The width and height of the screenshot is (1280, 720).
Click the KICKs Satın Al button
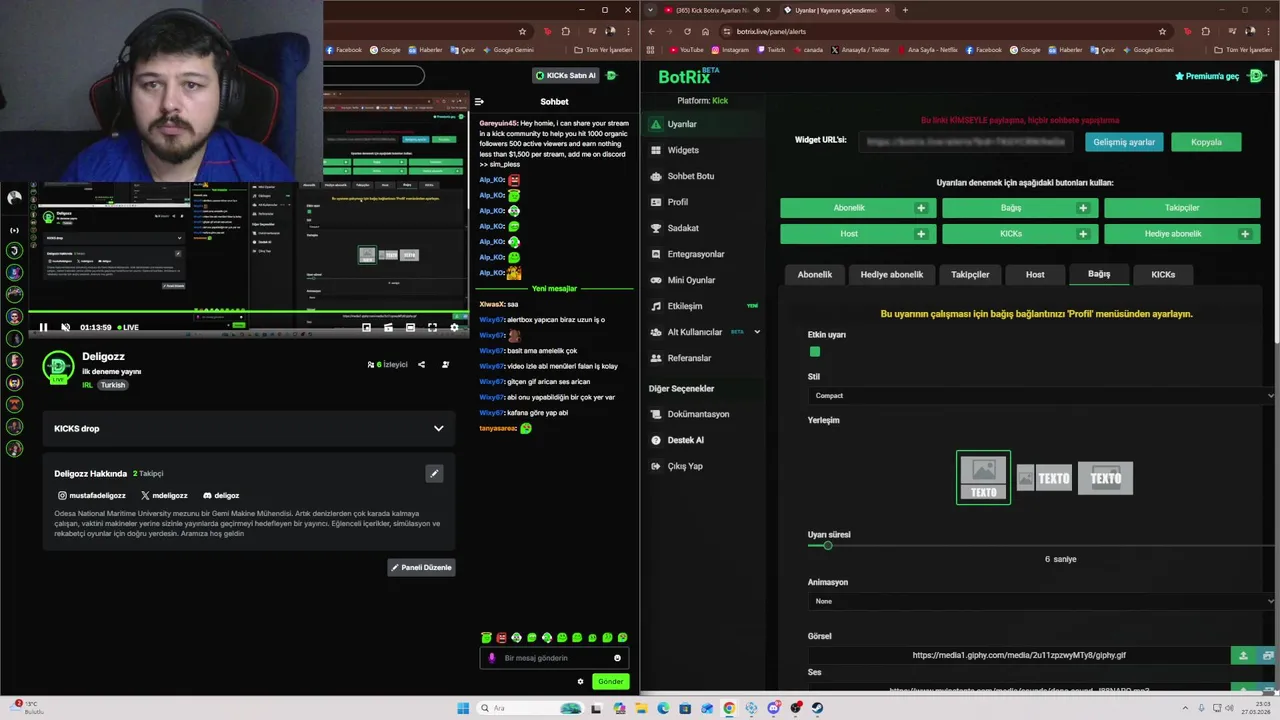tap(565, 75)
